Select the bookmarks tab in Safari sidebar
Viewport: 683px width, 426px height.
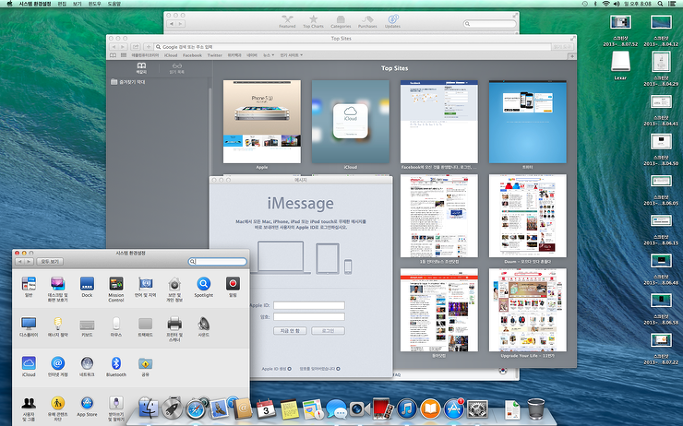coord(142,68)
